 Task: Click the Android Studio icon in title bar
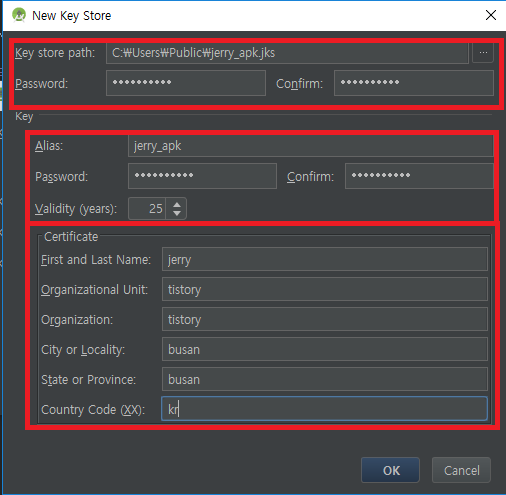tap(19, 15)
